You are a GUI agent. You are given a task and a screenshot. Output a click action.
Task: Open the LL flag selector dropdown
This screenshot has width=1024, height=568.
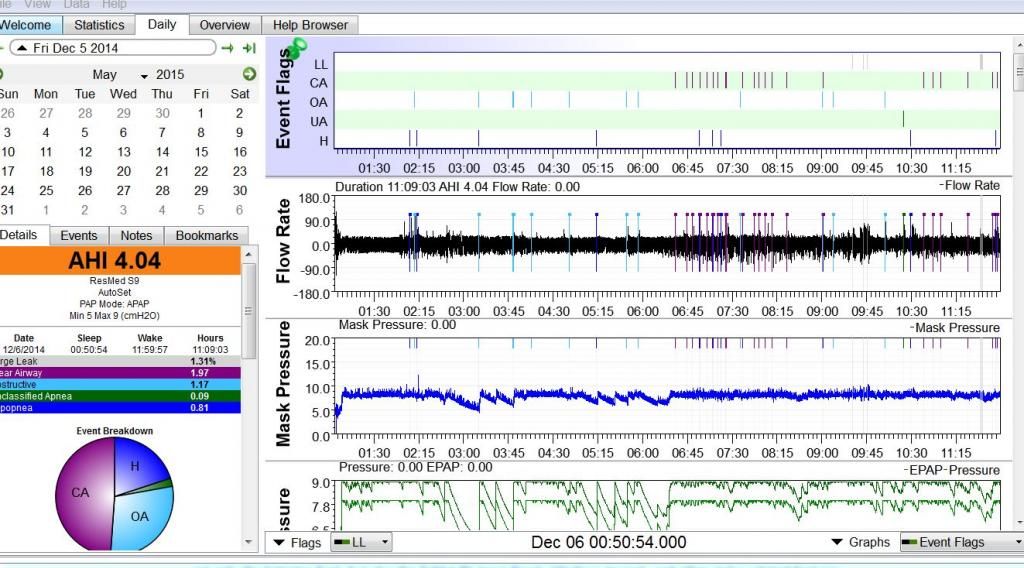point(361,543)
